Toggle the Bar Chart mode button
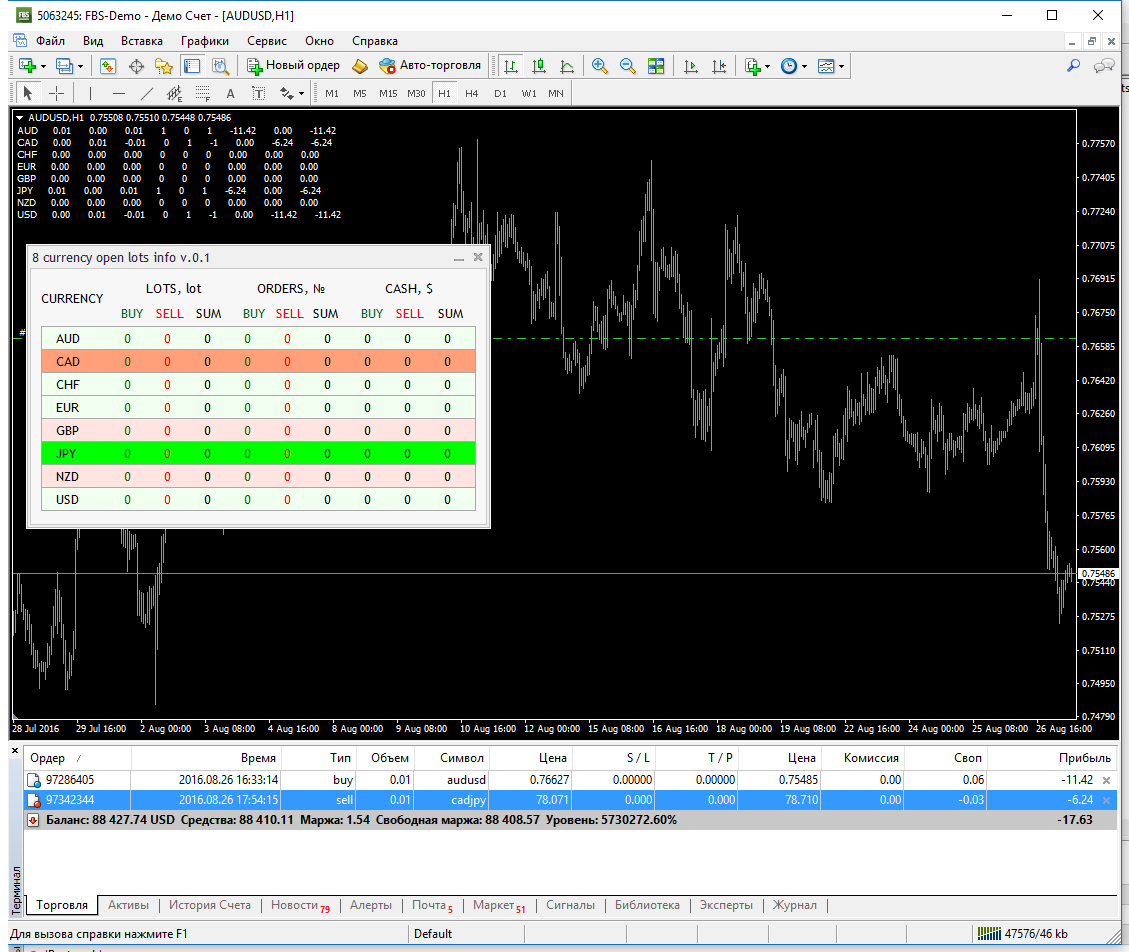Viewport: 1129px width, 952px height. 510,66
